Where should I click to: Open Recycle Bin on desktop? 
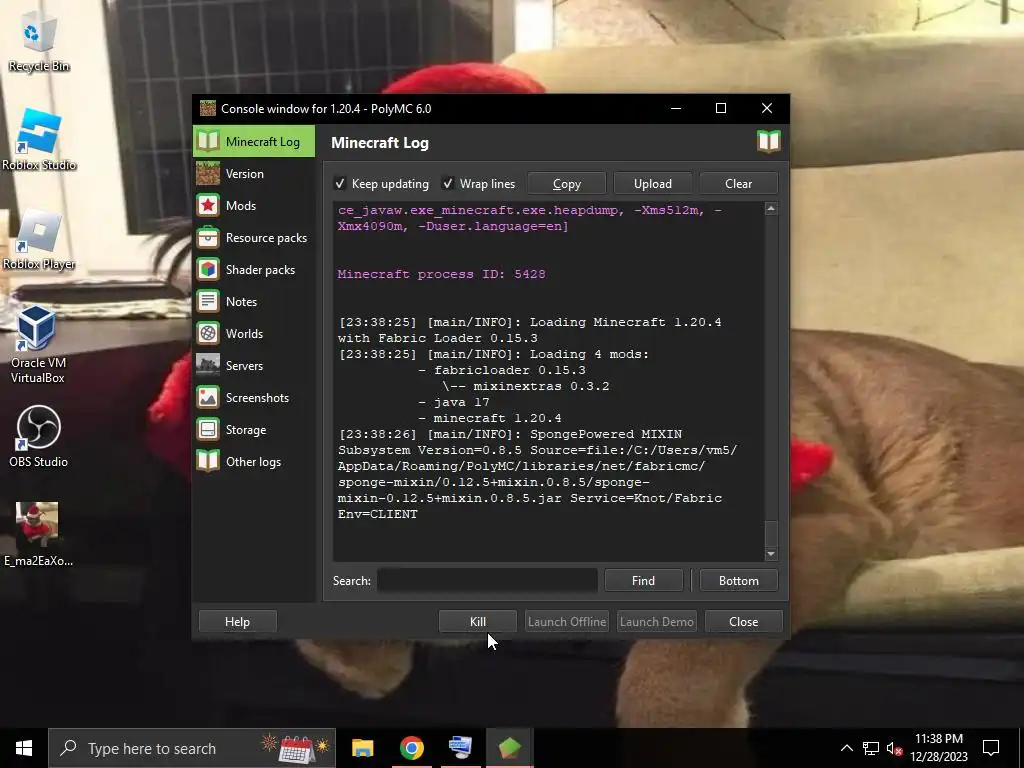click(x=39, y=44)
